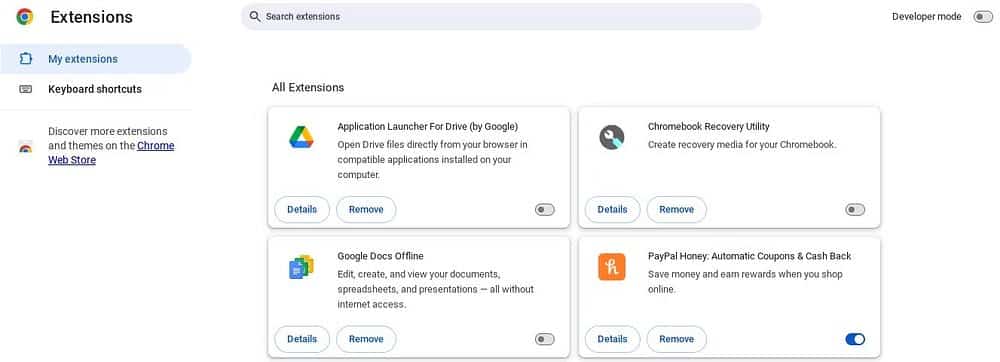Click the Keyboard shortcuts keyboard icon
1000x362 pixels.
point(26,89)
